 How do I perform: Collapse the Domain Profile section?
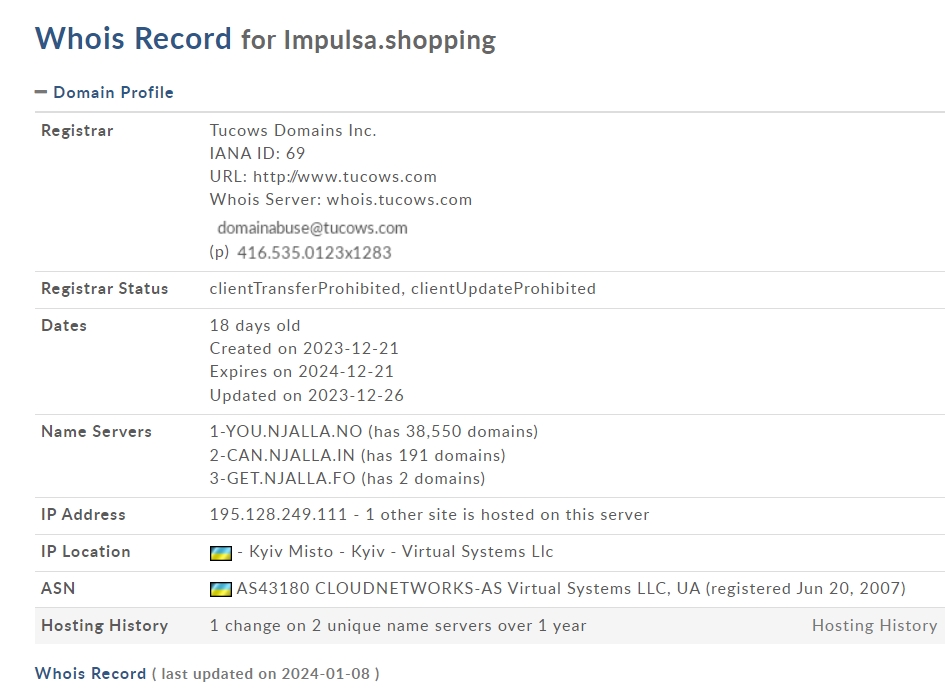coord(40,92)
